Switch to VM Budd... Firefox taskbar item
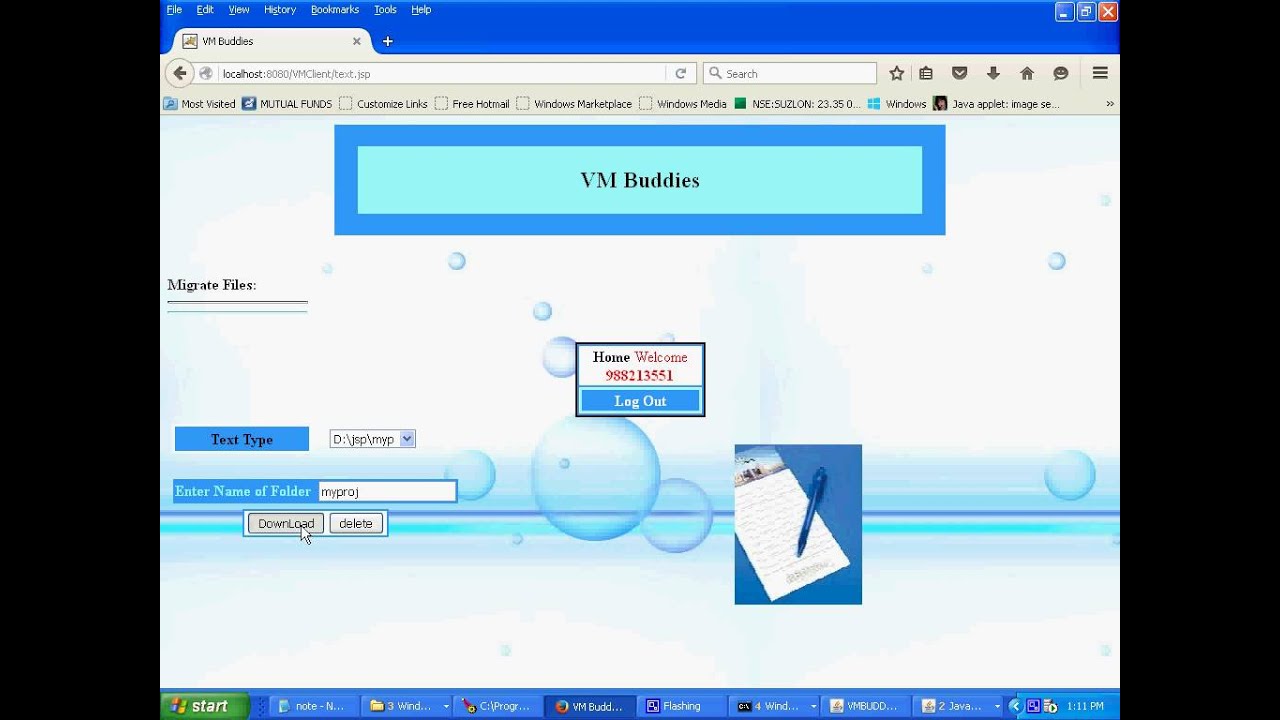Screen dimensions: 1280x720 pos(590,706)
